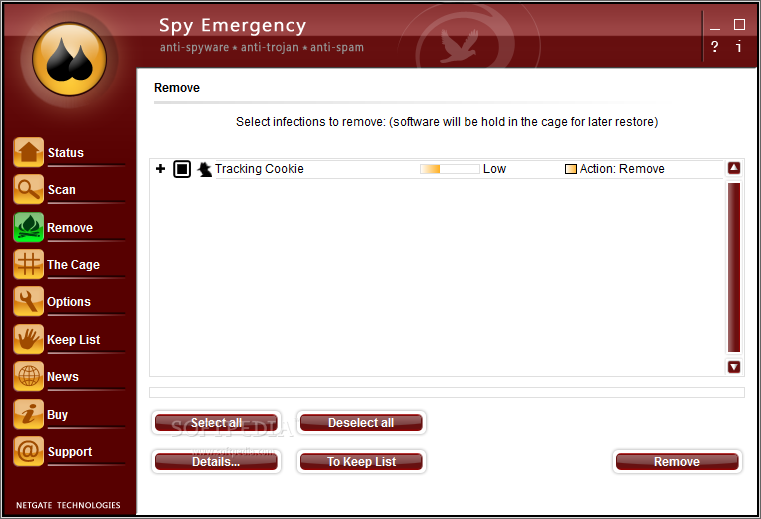
Task: Click the 'Low' threat level text
Action: [x=495, y=169]
